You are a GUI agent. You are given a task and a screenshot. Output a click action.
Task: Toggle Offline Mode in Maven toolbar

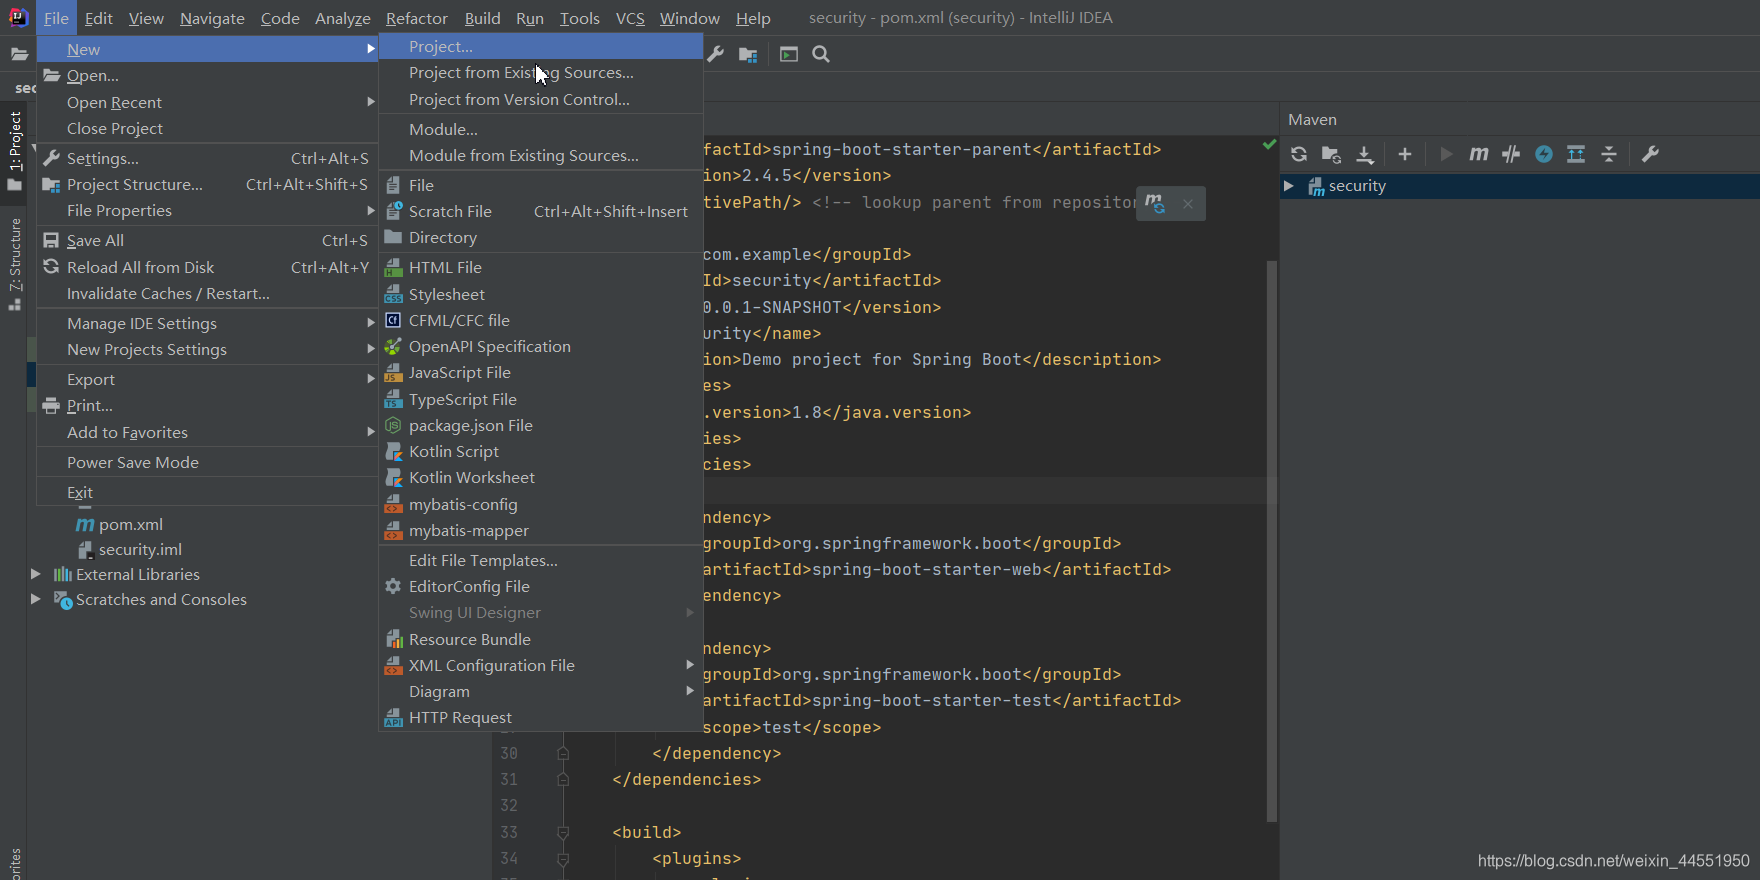[1511, 154]
